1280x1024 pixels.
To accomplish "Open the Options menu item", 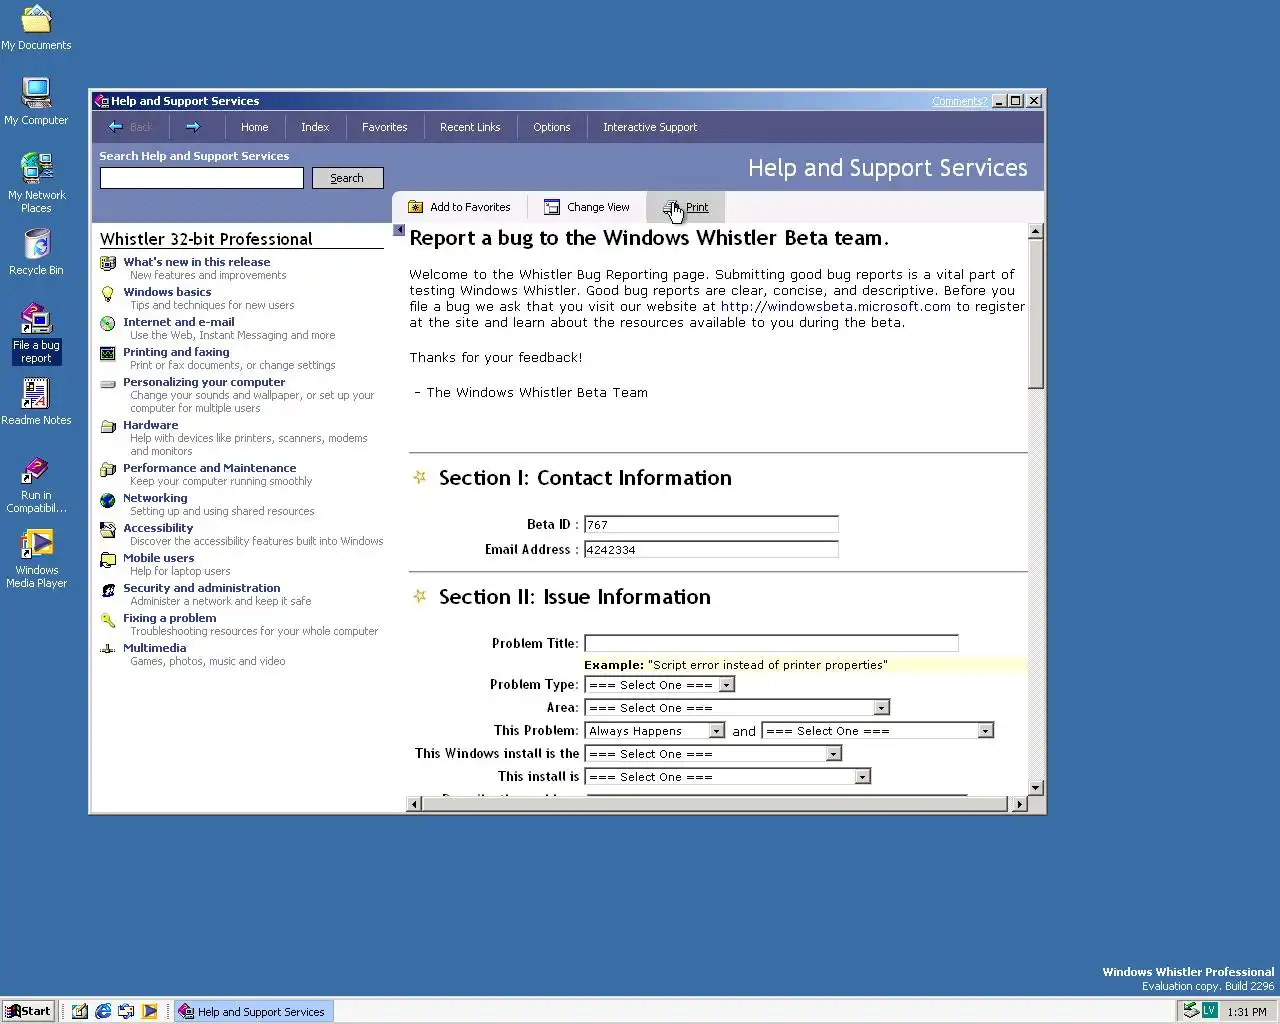I will point(552,127).
